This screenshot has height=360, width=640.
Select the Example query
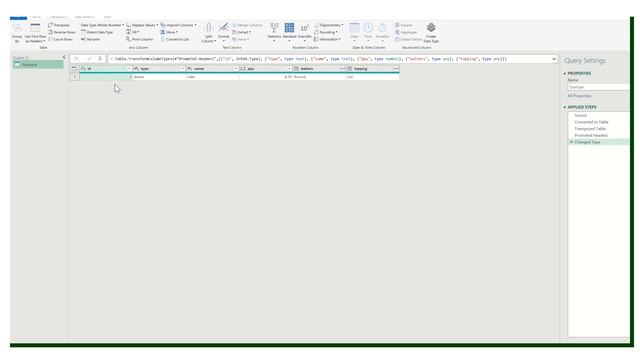(x=38, y=64)
